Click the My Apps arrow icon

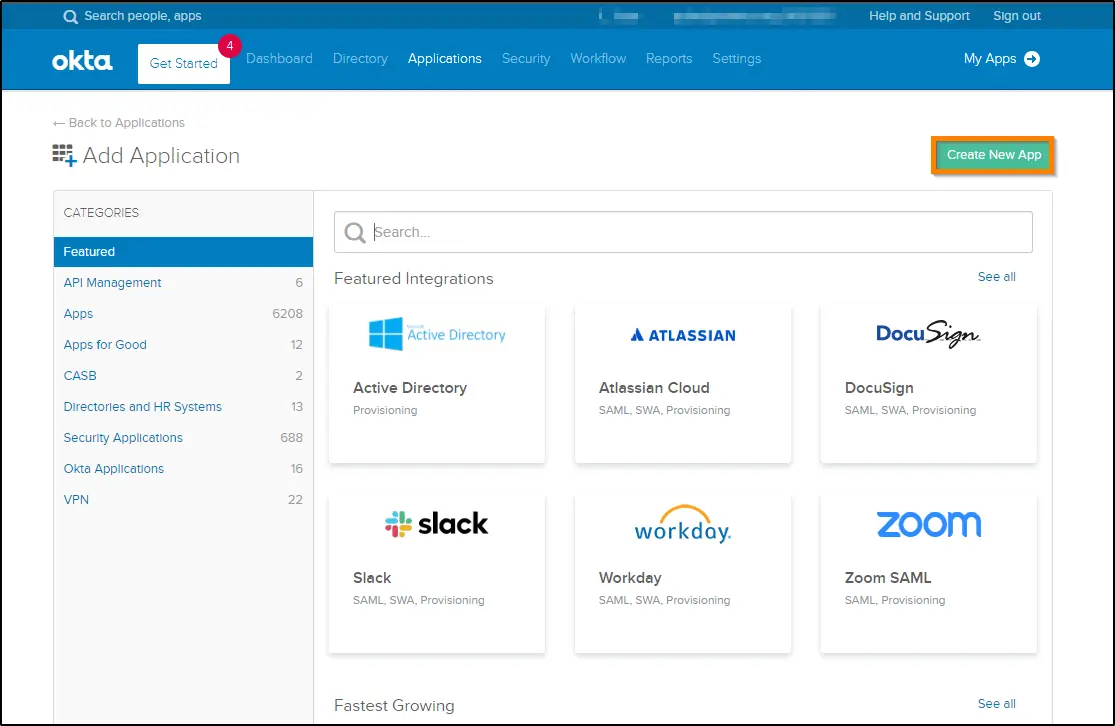pos(1032,59)
